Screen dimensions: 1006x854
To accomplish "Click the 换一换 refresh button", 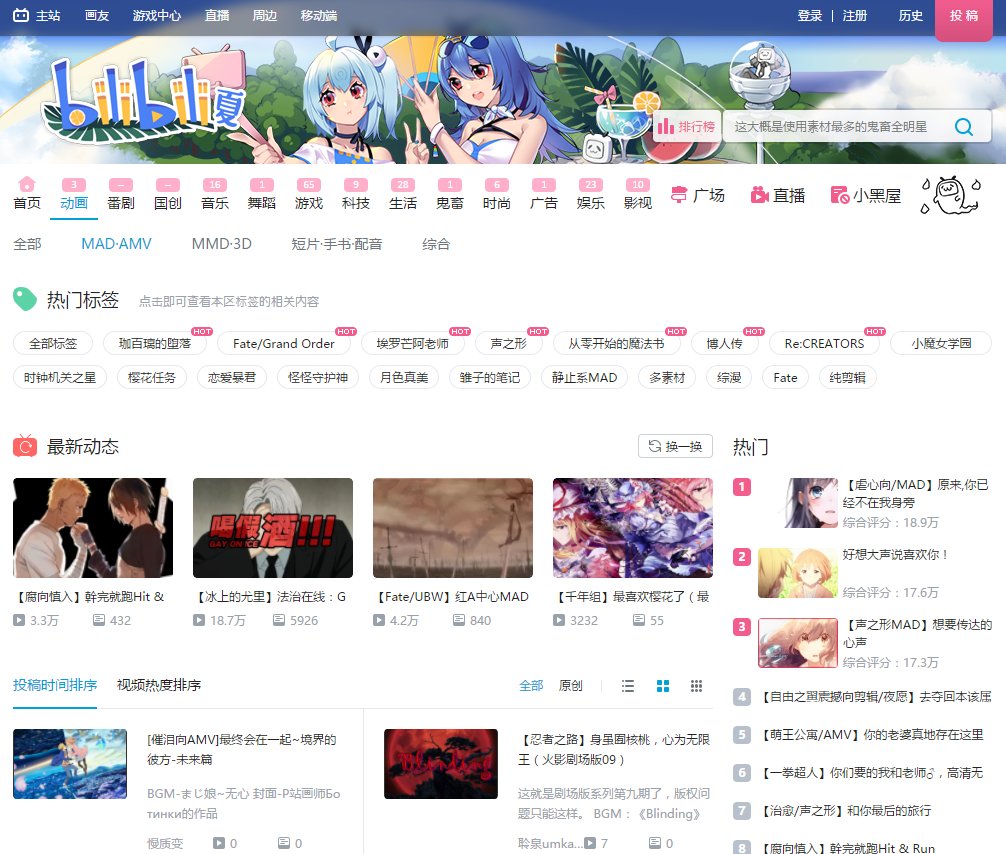I will [x=675, y=446].
